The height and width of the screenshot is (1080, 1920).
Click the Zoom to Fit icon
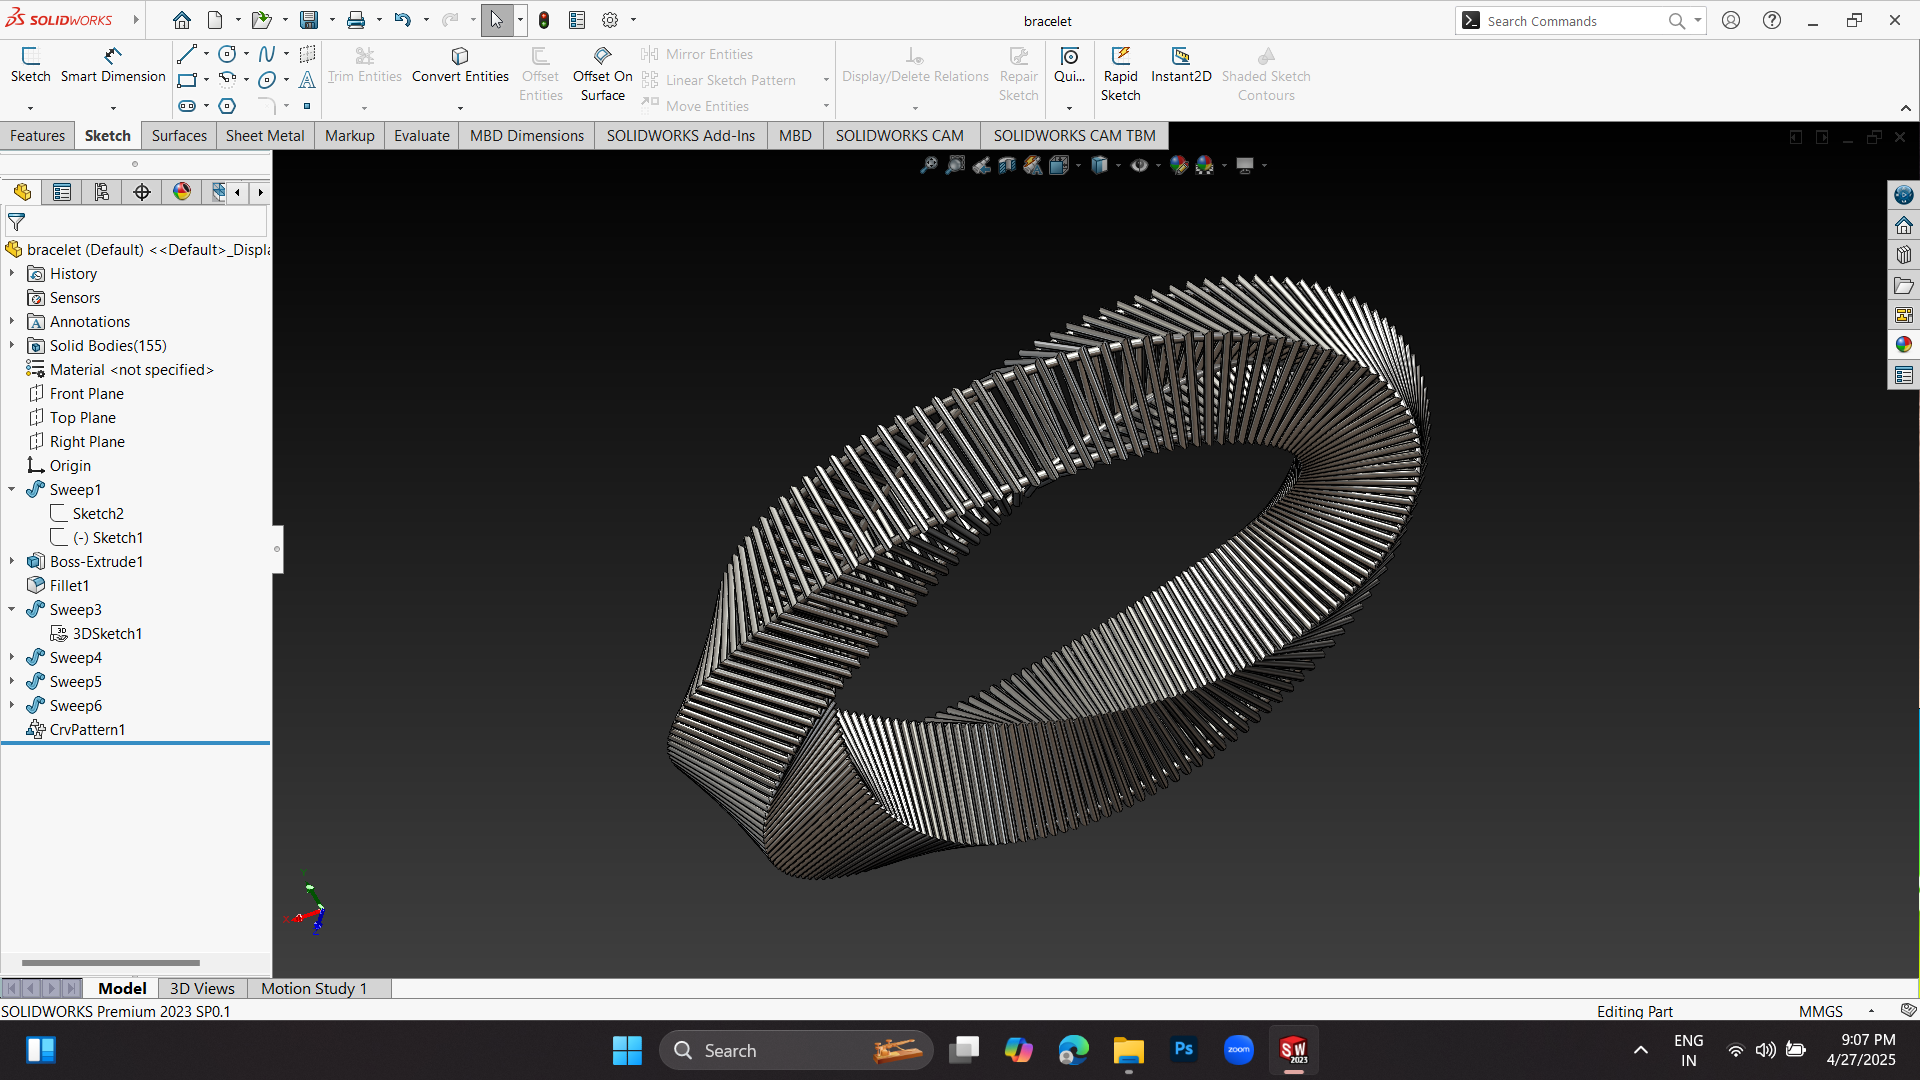point(929,165)
